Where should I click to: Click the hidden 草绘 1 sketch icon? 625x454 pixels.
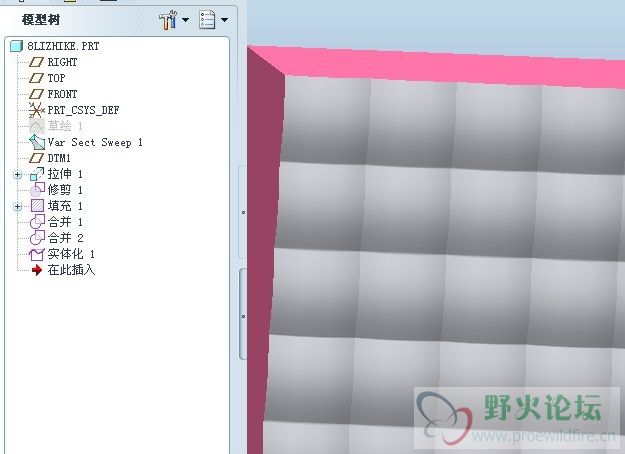[x=36, y=126]
